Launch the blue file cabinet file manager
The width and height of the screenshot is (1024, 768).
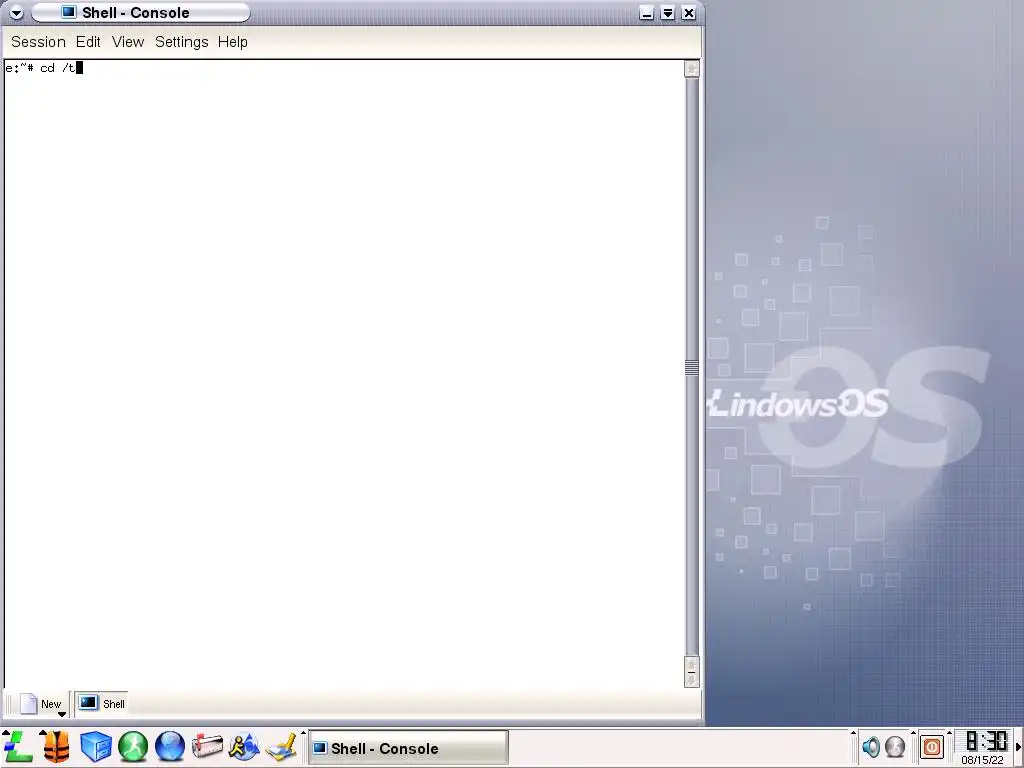pyautogui.click(x=96, y=746)
